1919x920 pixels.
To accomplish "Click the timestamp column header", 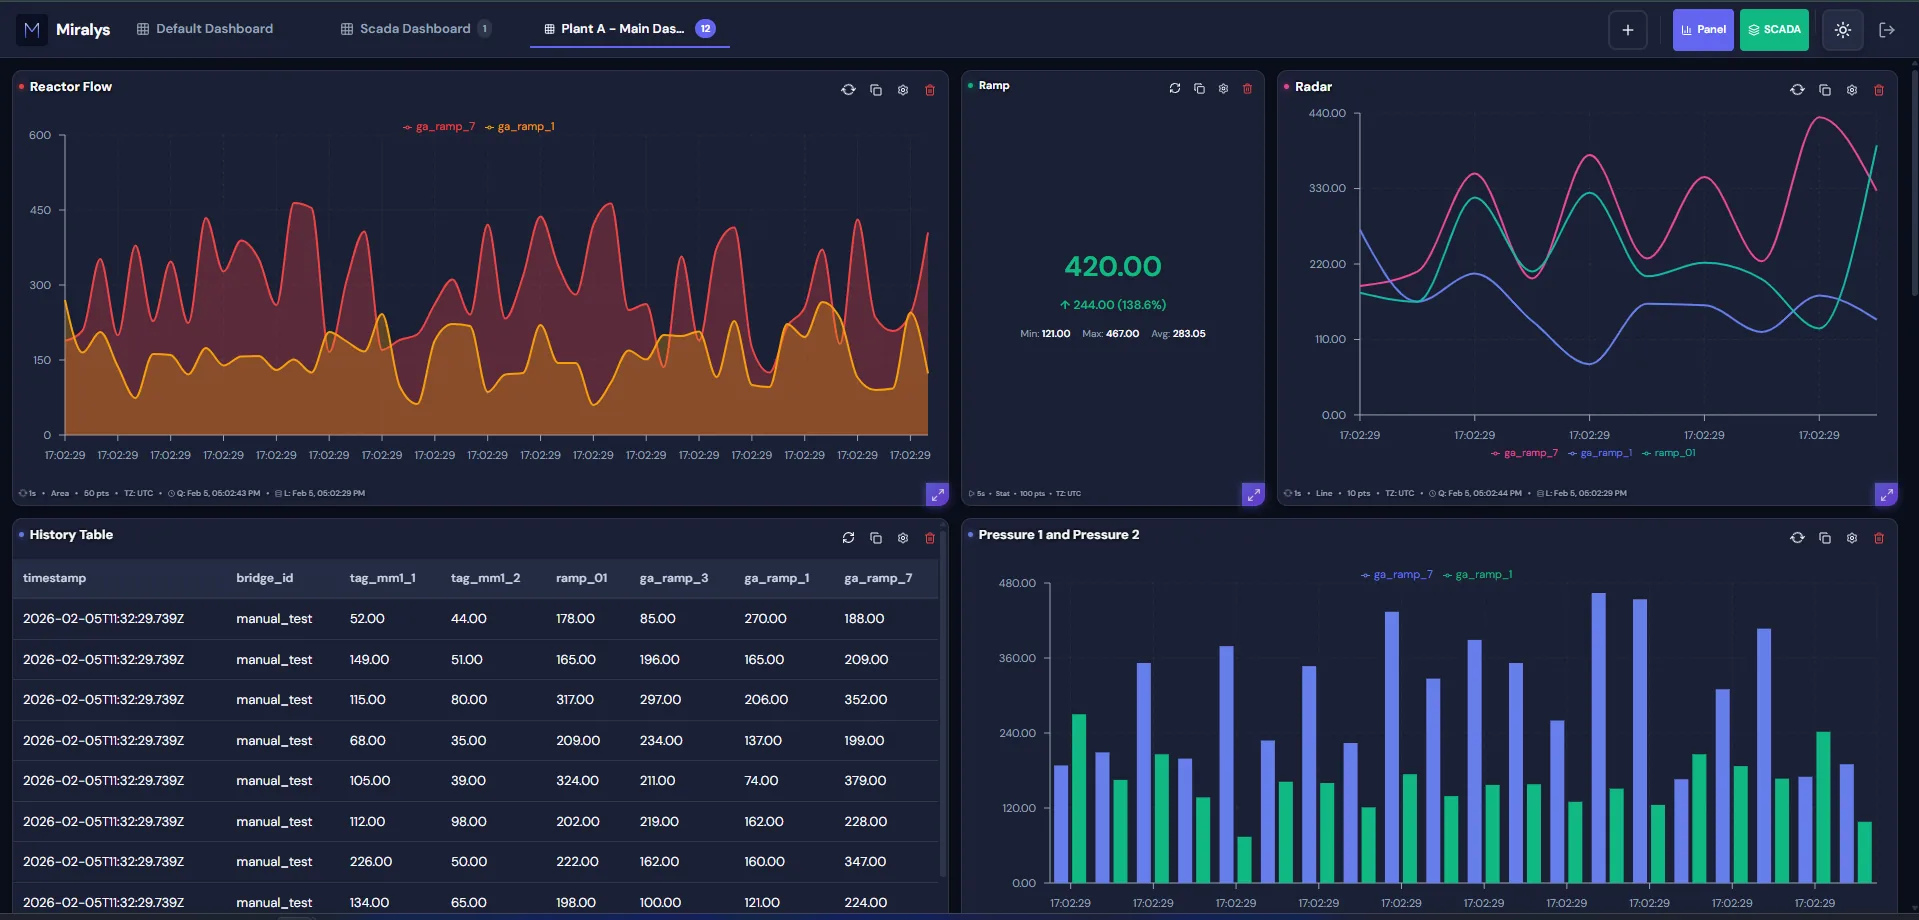I will 54,578.
